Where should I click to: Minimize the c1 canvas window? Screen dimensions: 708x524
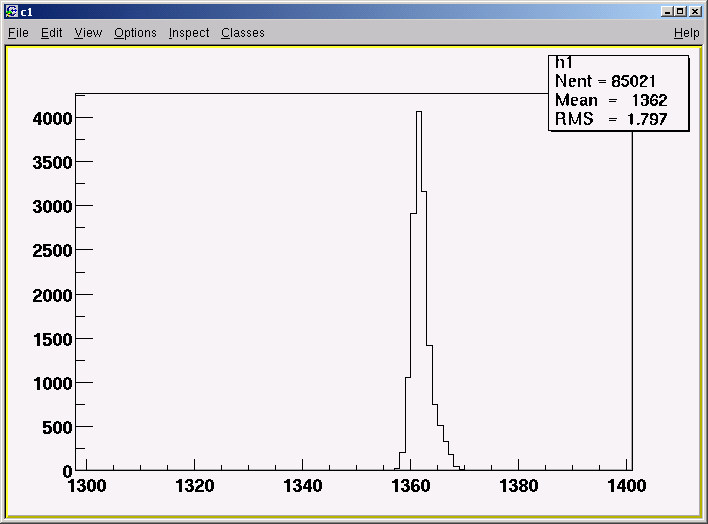[667, 11]
